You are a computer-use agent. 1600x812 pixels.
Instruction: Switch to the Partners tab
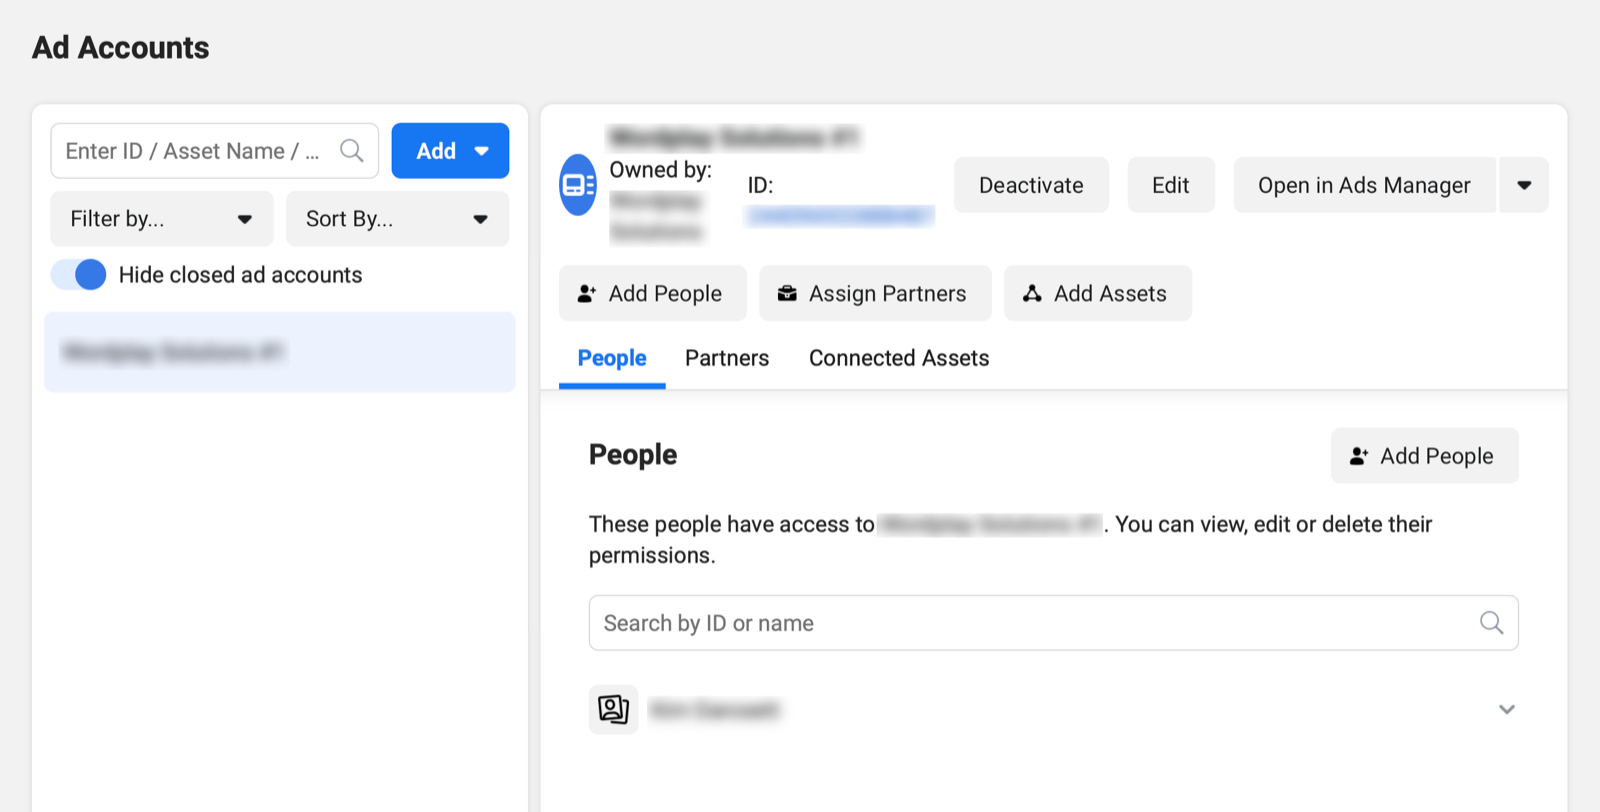pyautogui.click(x=727, y=358)
